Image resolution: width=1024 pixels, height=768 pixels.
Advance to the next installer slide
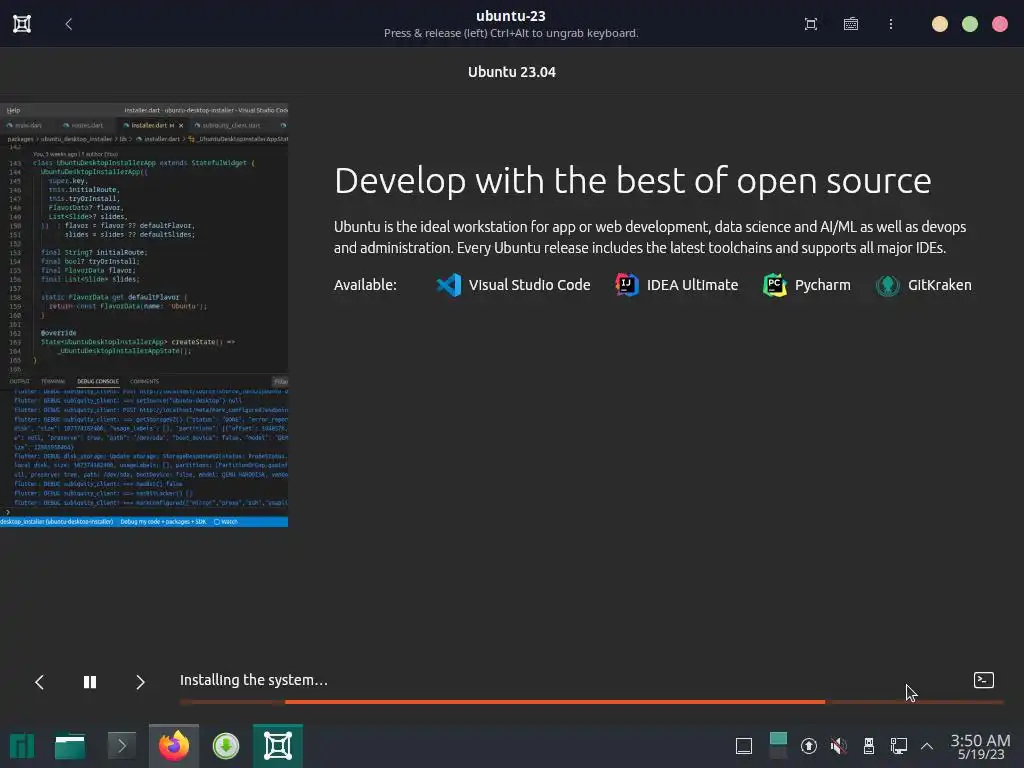[x=140, y=682]
